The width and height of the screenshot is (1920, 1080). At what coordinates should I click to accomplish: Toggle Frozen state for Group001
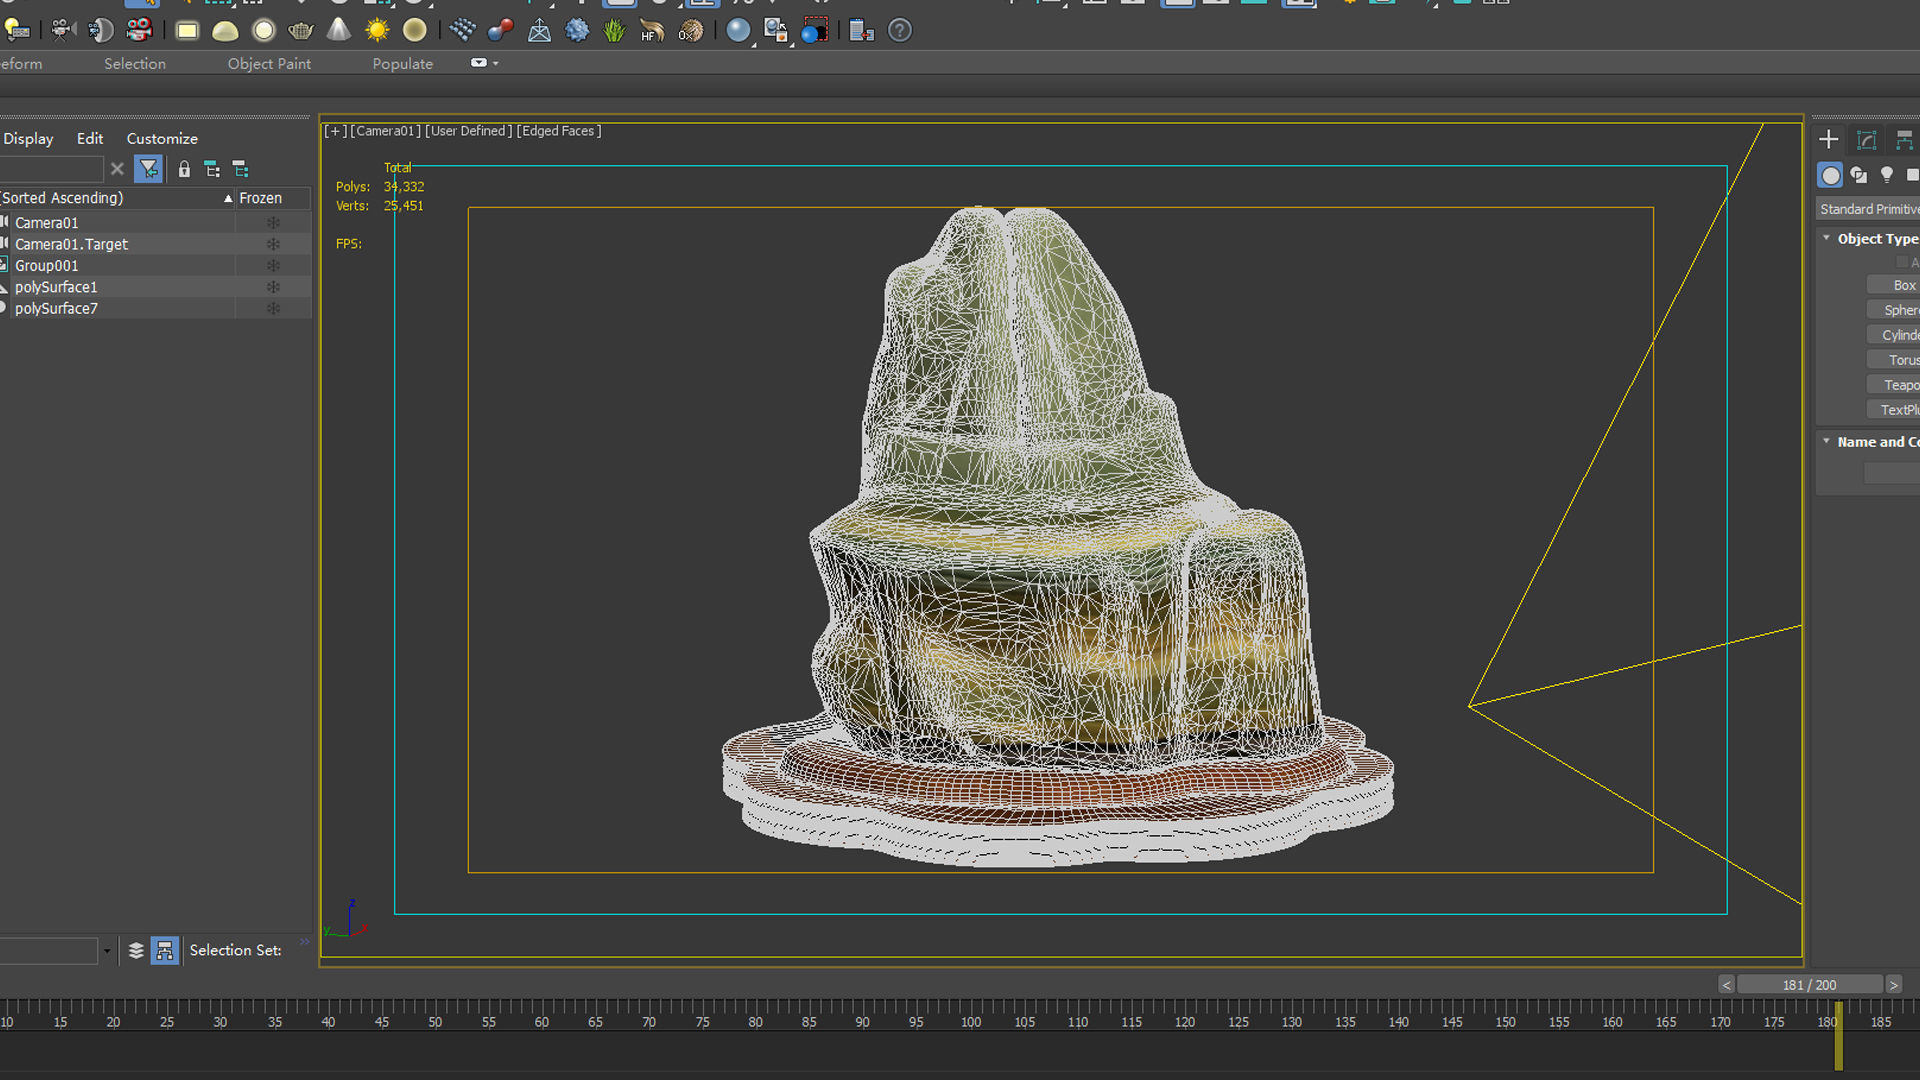pos(273,266)
